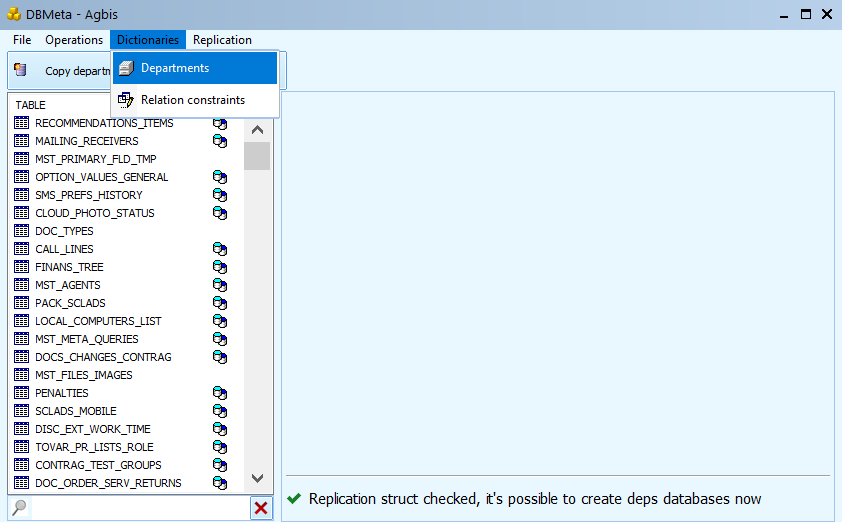Click table icon of MAILING_RECEIVERS
Viewport: 842px width, 522px height.
tap(21, 141)
